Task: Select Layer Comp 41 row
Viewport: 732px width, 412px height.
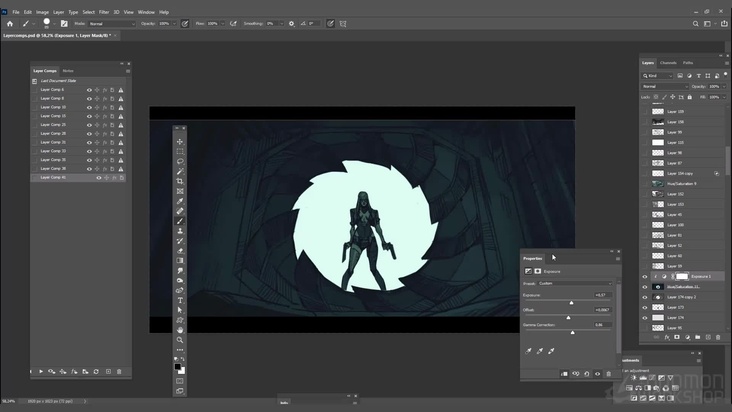Action: pyautogui.click(x=78, y=178)
